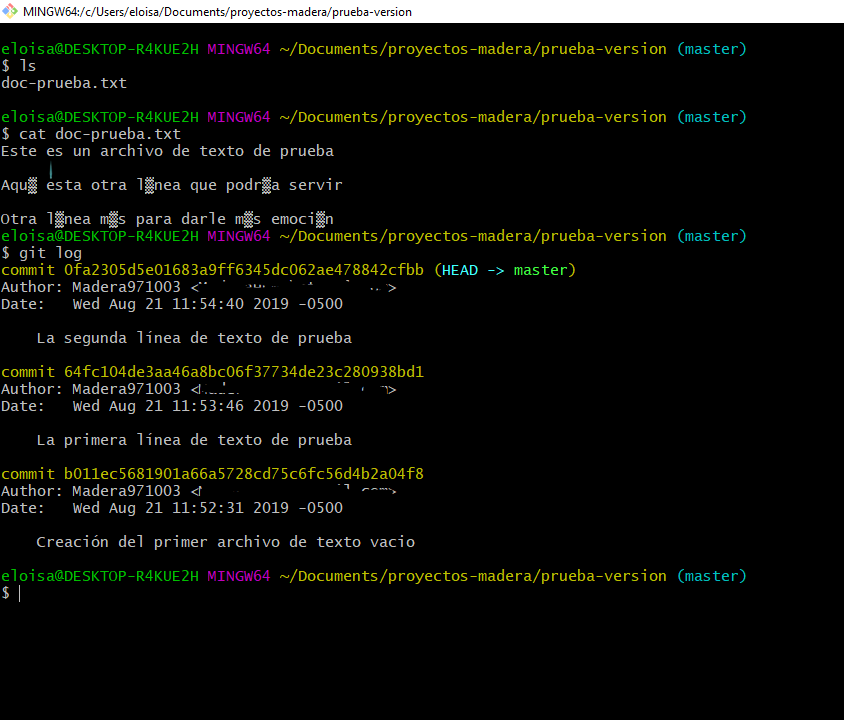Click the date with time 11:53:46

point(207,406)
